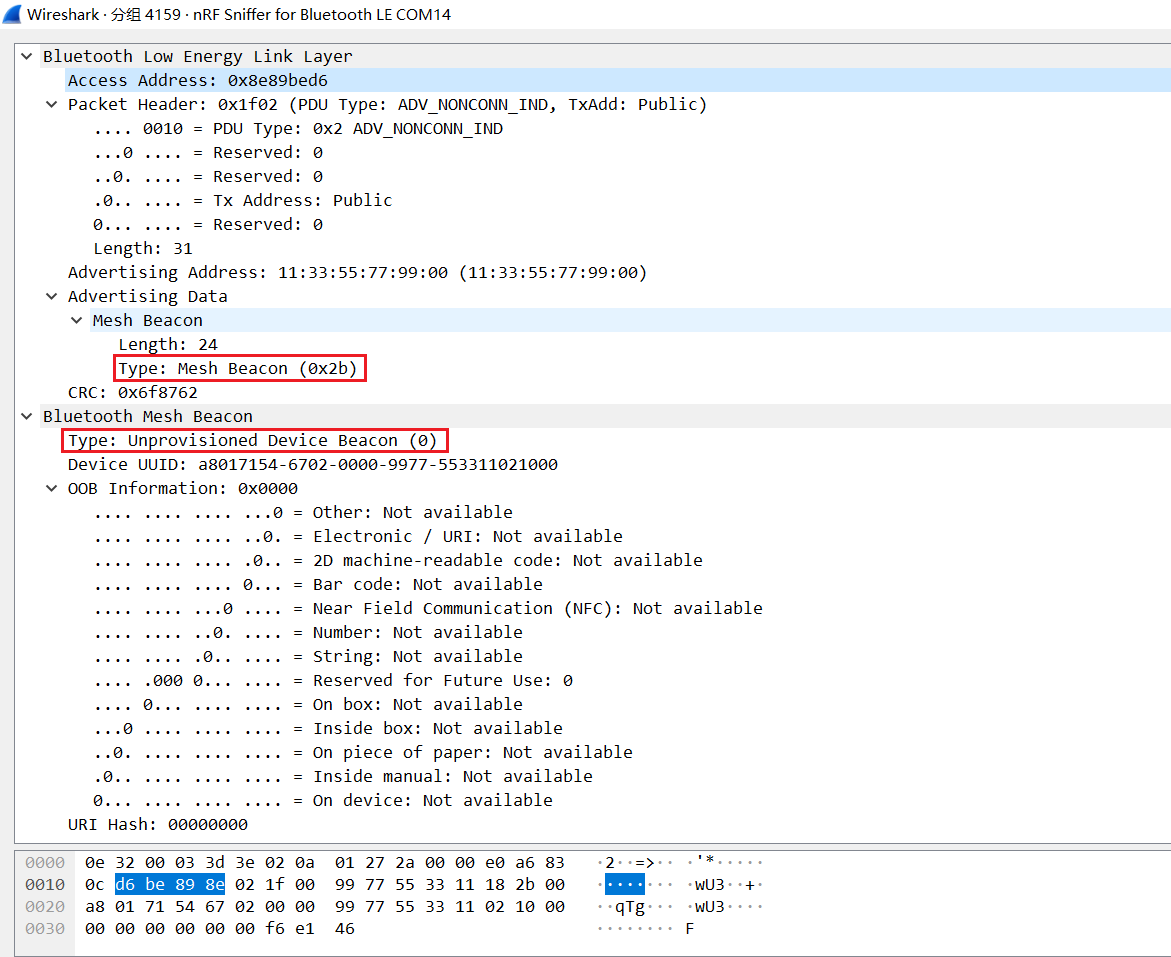Select the Access Address row
The height and width of the screenshot is (957, 1171).
pos(197,81)
